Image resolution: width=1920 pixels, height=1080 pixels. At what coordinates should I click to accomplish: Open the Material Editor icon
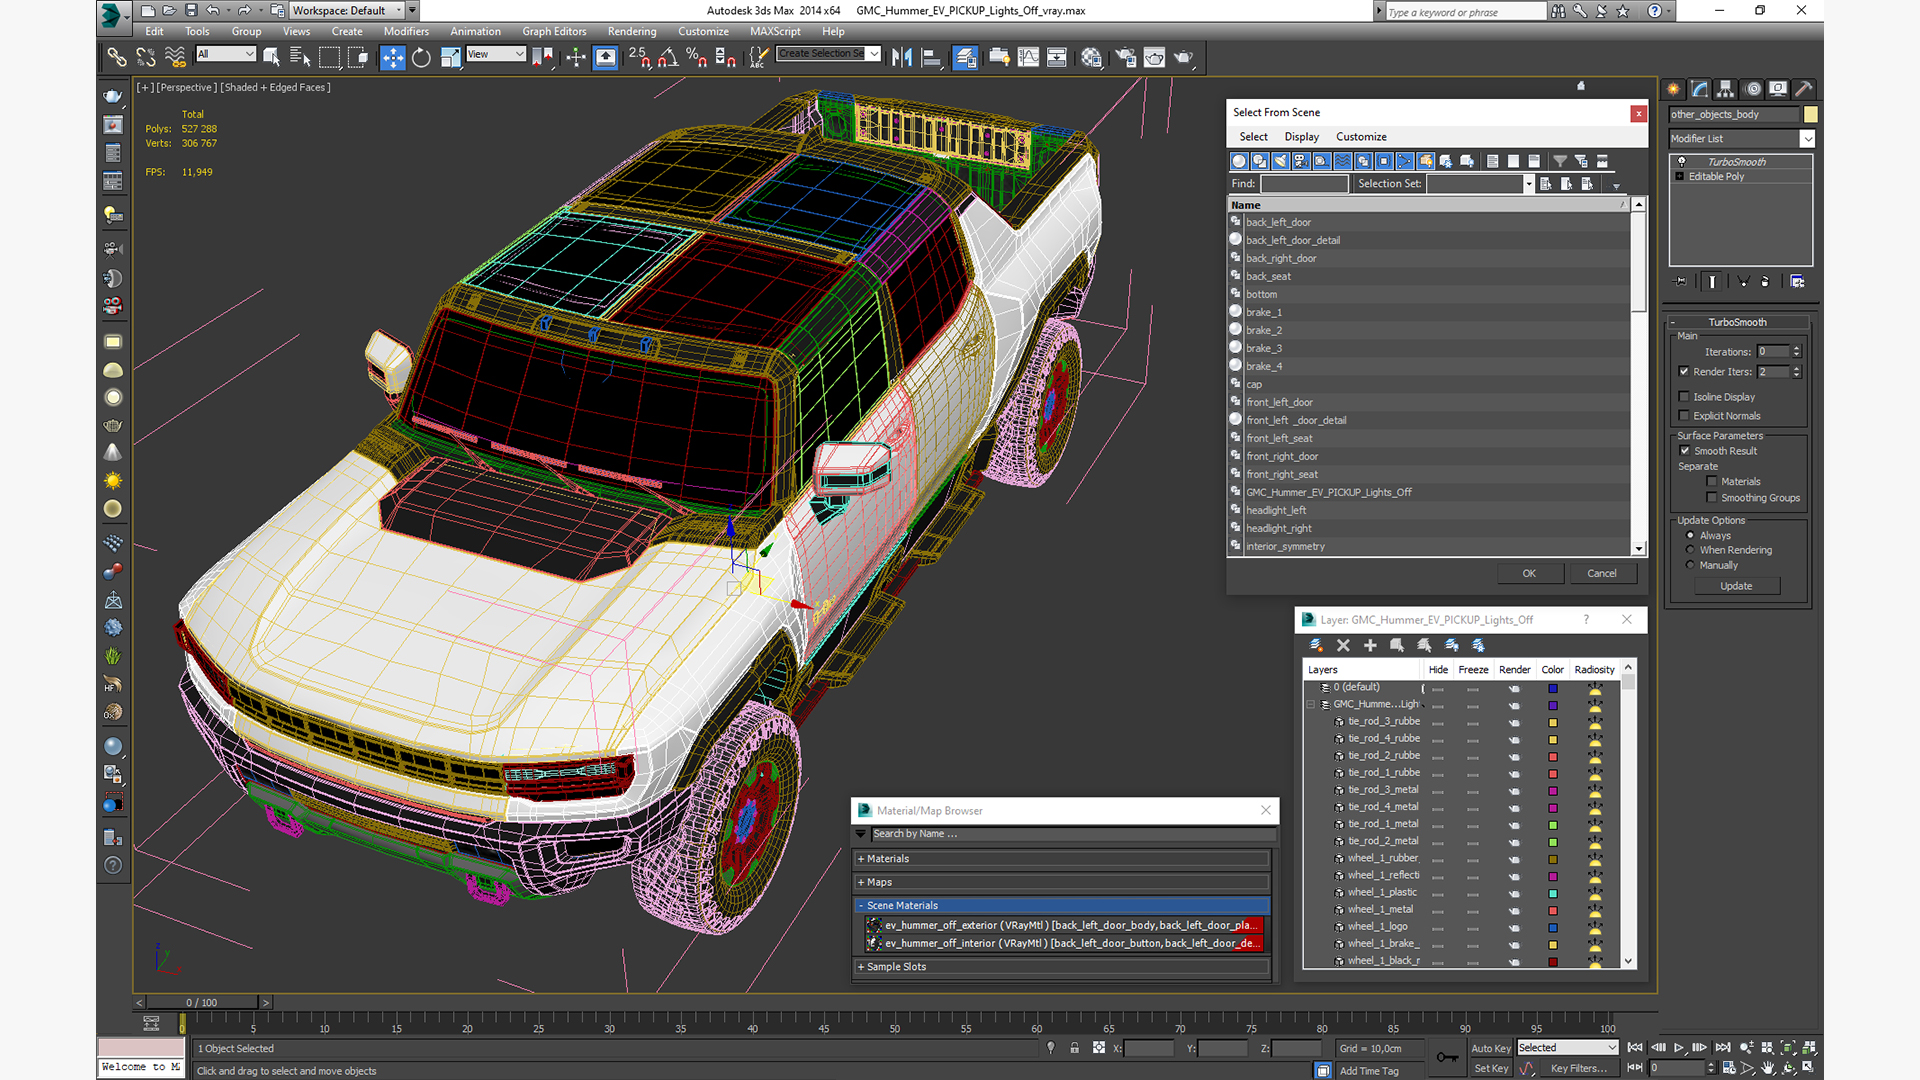point(1091,57)
